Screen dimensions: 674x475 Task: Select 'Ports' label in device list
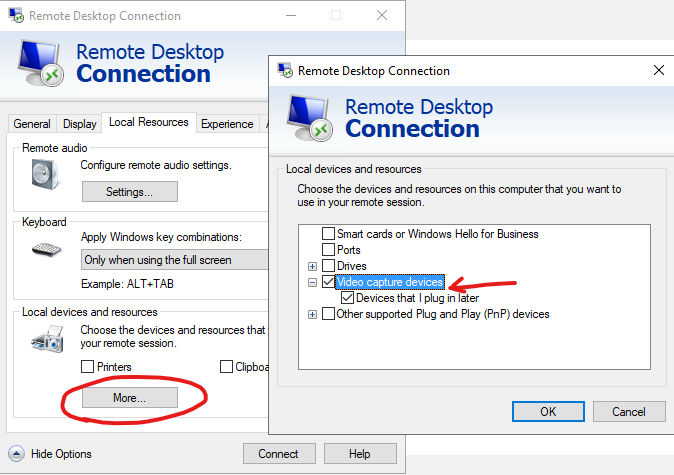click(x=349, y=250)
